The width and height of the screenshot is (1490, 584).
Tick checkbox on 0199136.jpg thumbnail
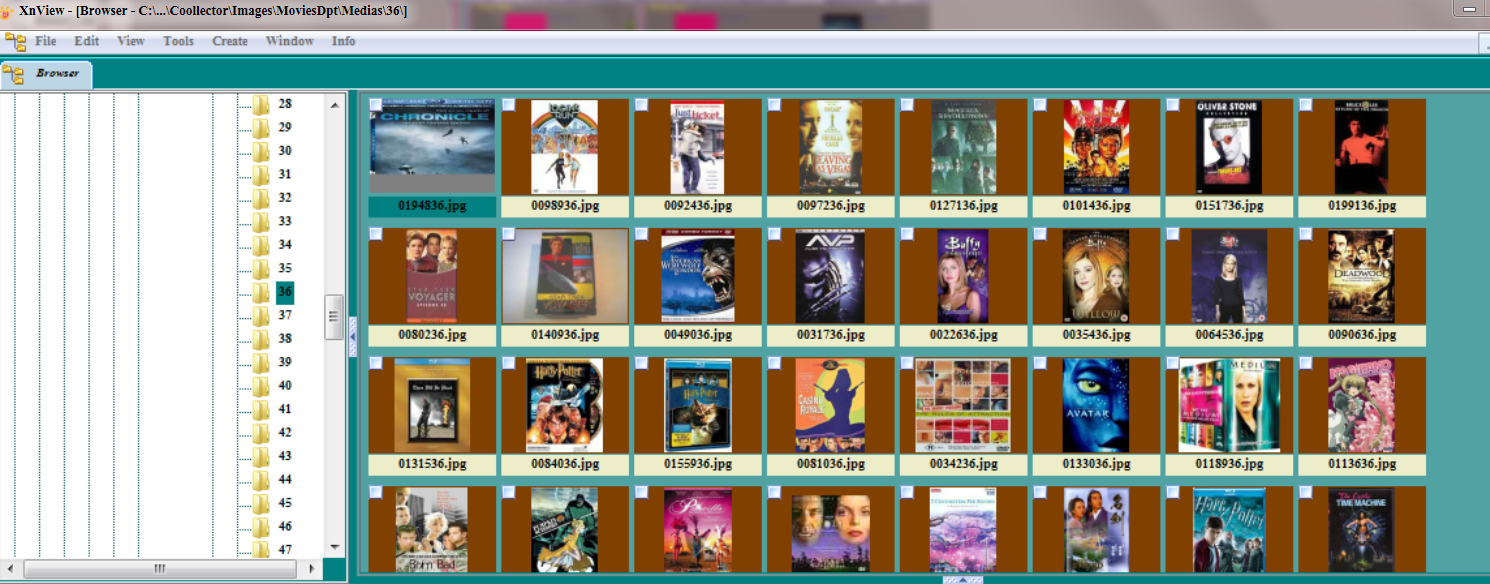tap(1305, 104)
